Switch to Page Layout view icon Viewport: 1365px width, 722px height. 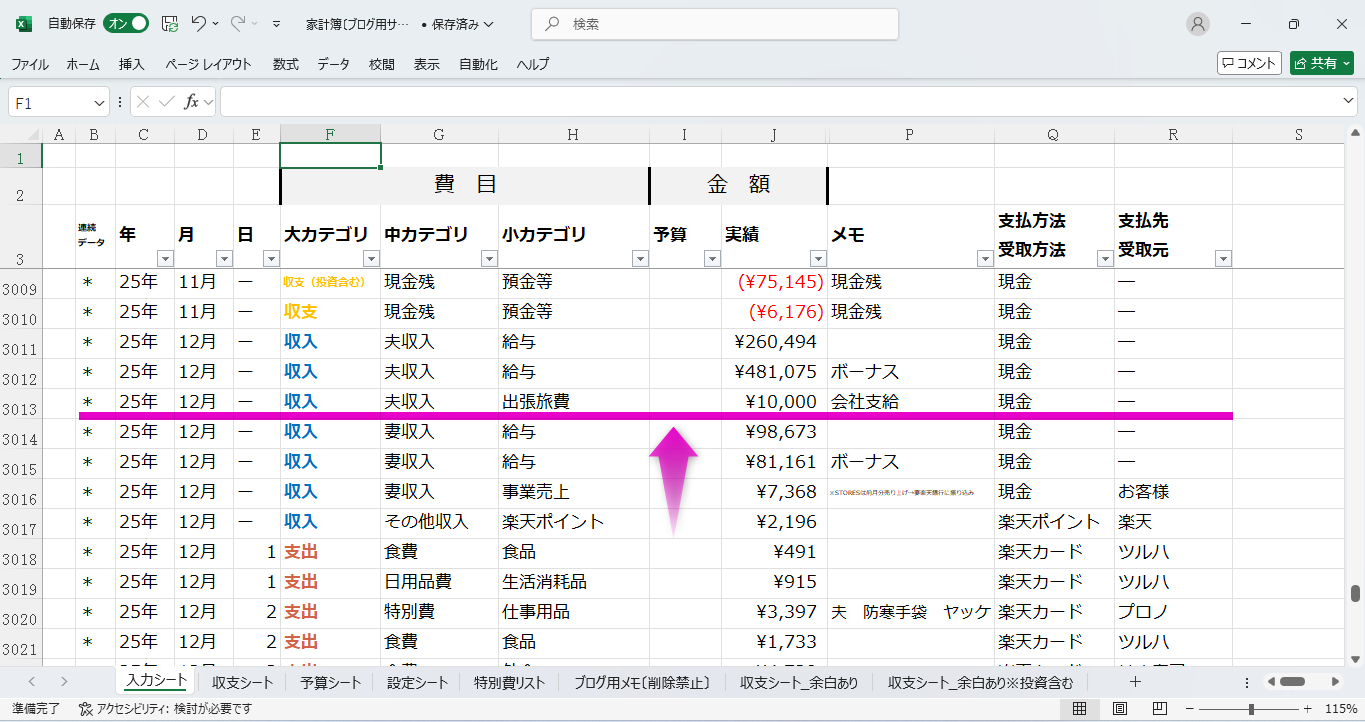pyautogui.click(x=1117, y=709)
